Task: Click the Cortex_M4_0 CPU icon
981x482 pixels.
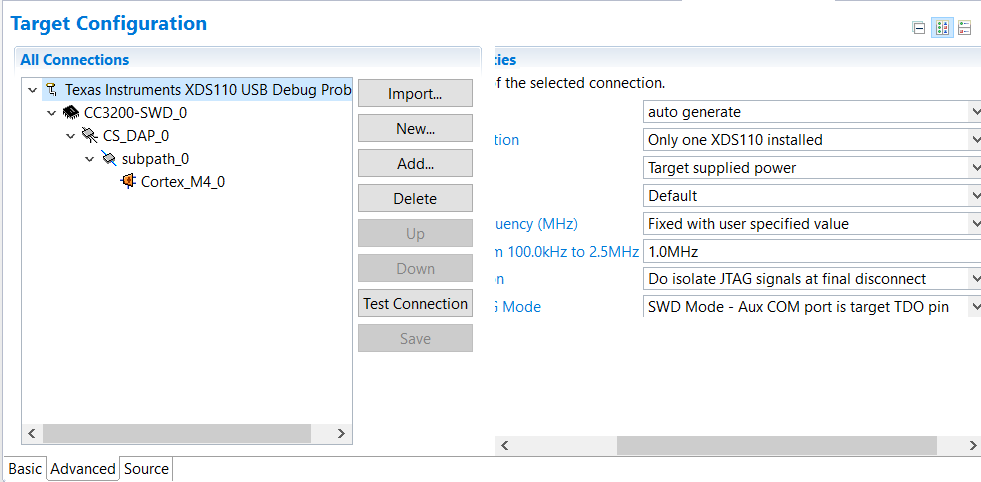Action: point(128,182)
